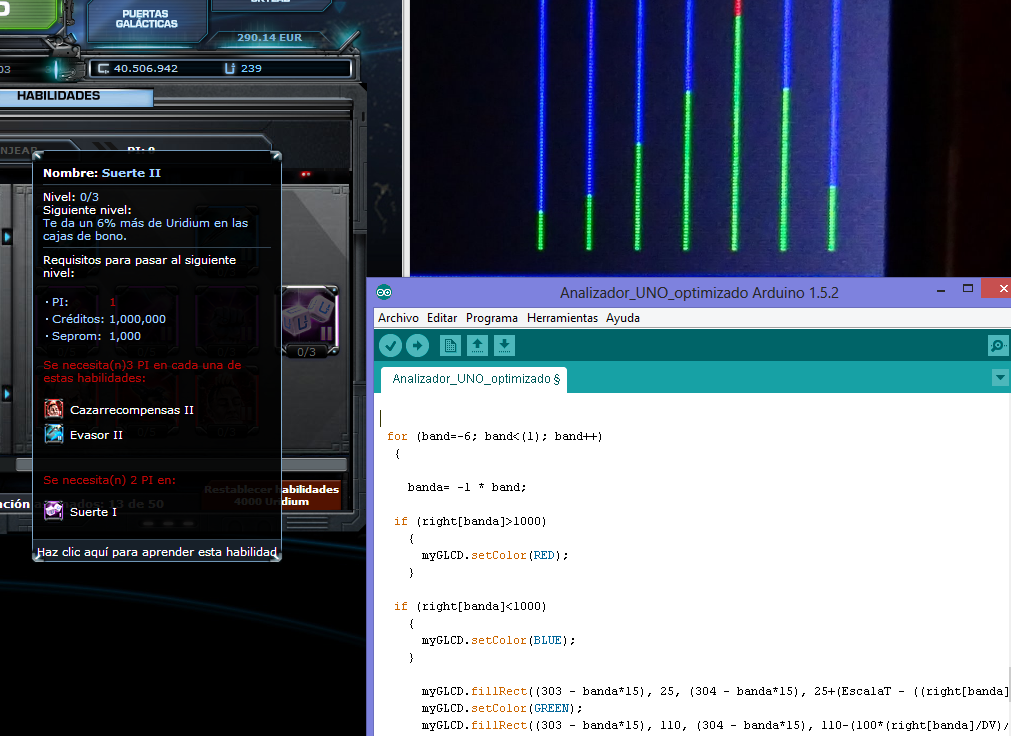The width and height of the screenshot is (1011, 736).
Task: Open the Editar menu
Action: click(x=442, y=318)
